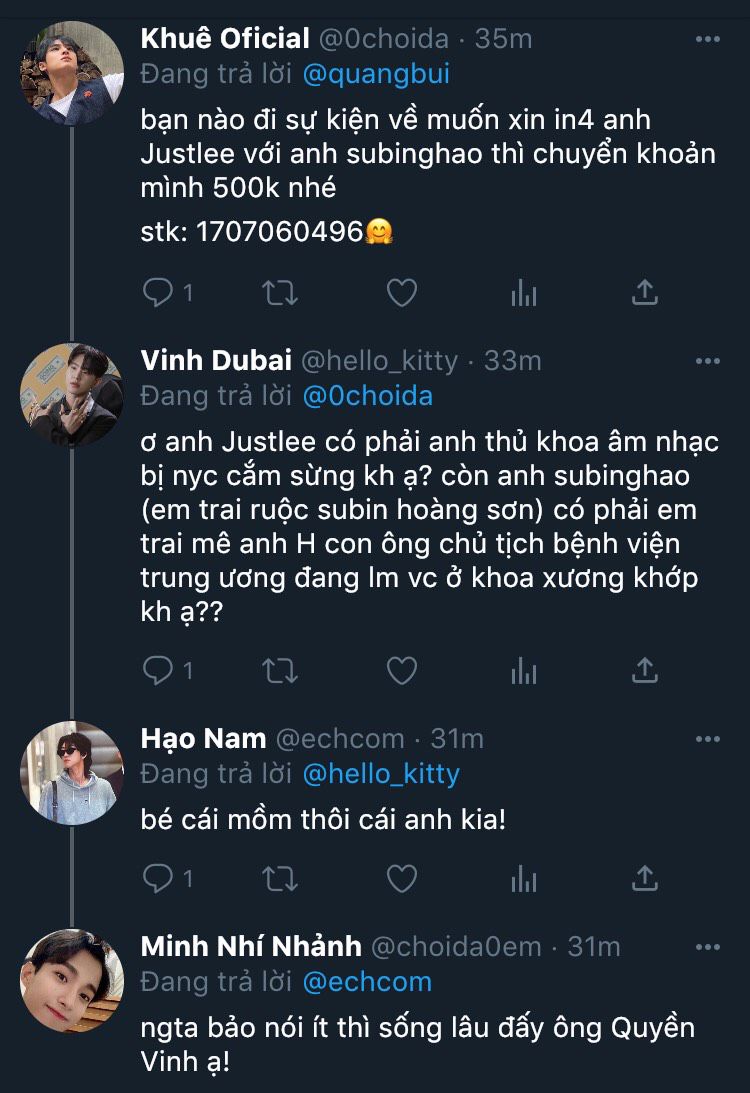This screenshot has height=1093, width=750.
Task: Like Hạo Nam's tweet
Action: coord(401,879)
